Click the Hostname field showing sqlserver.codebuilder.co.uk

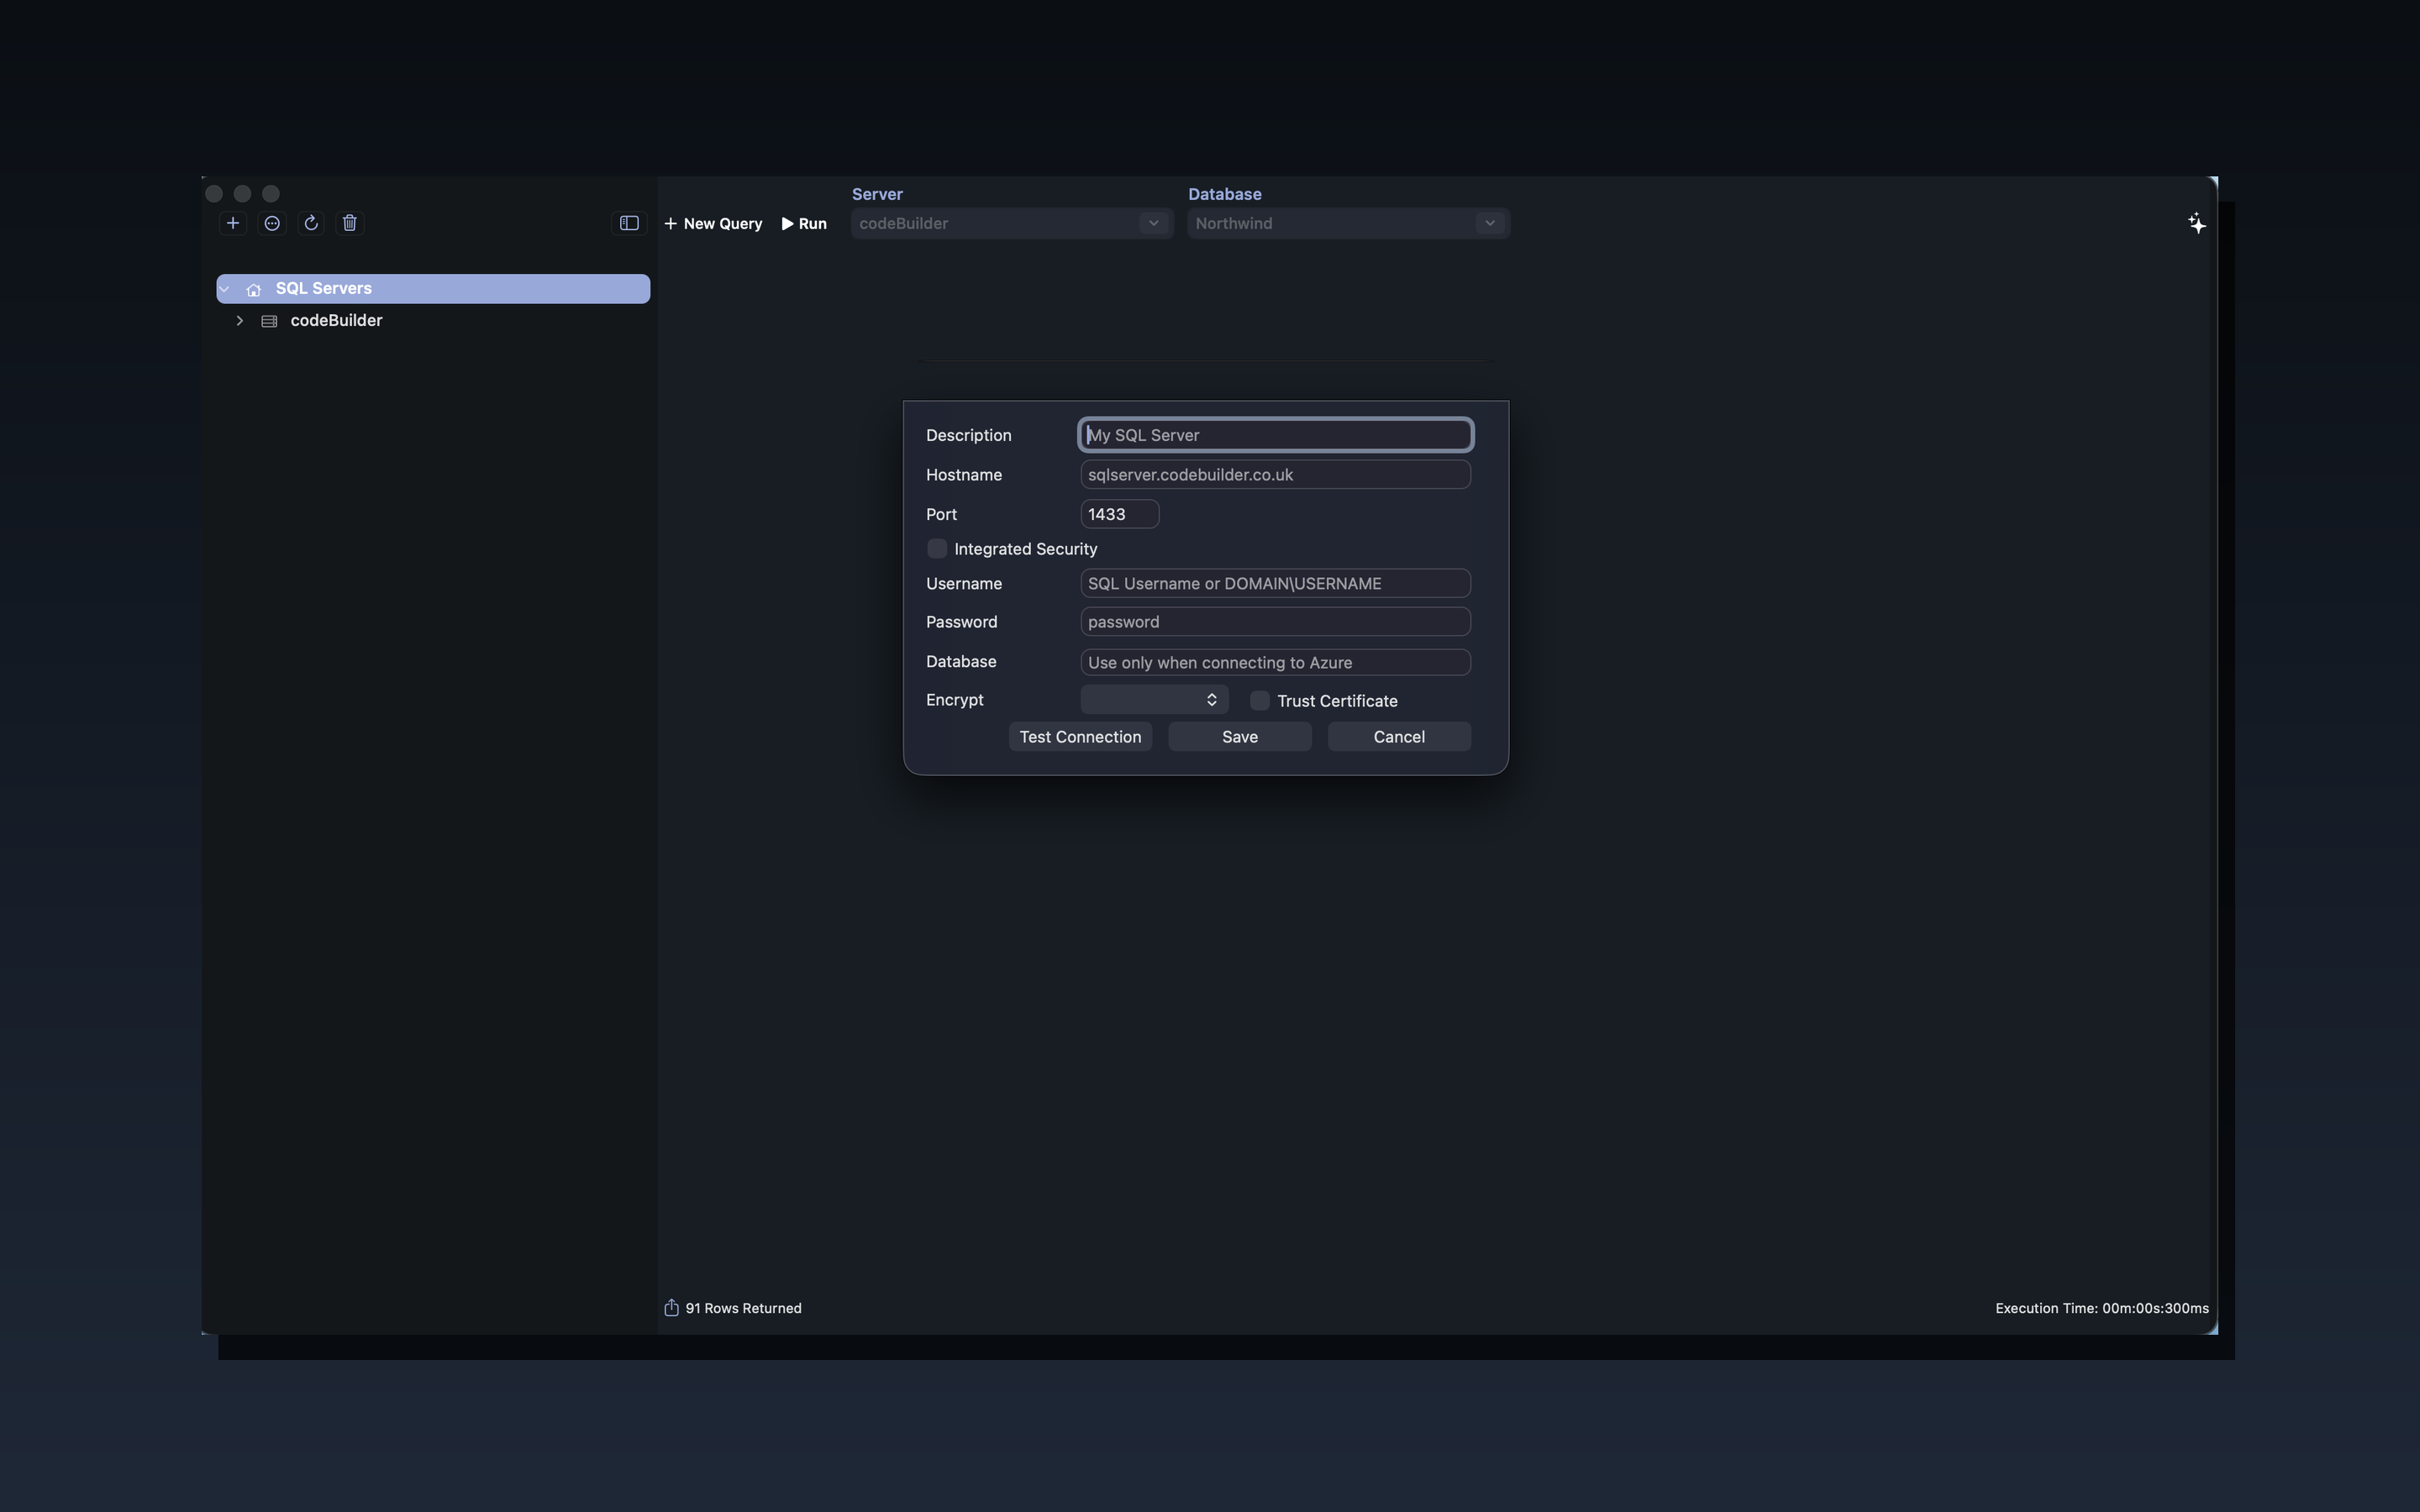tap(1274, 474)
